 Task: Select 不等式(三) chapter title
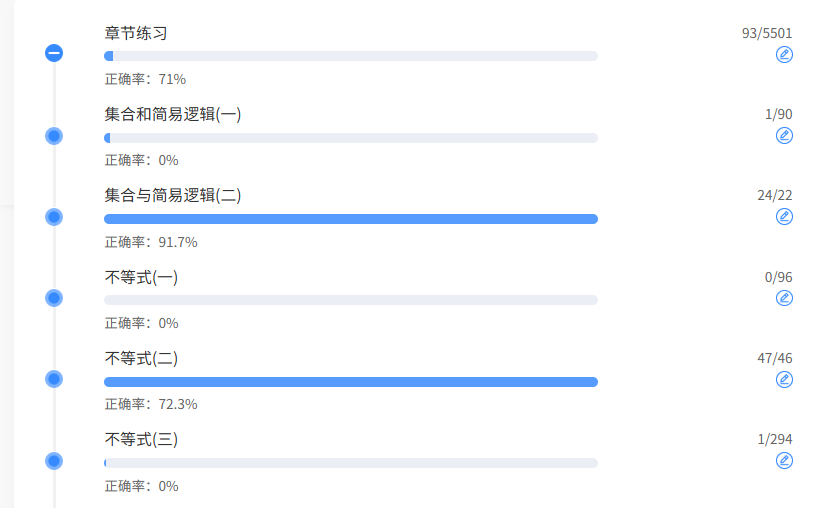(x=141, y=440)
